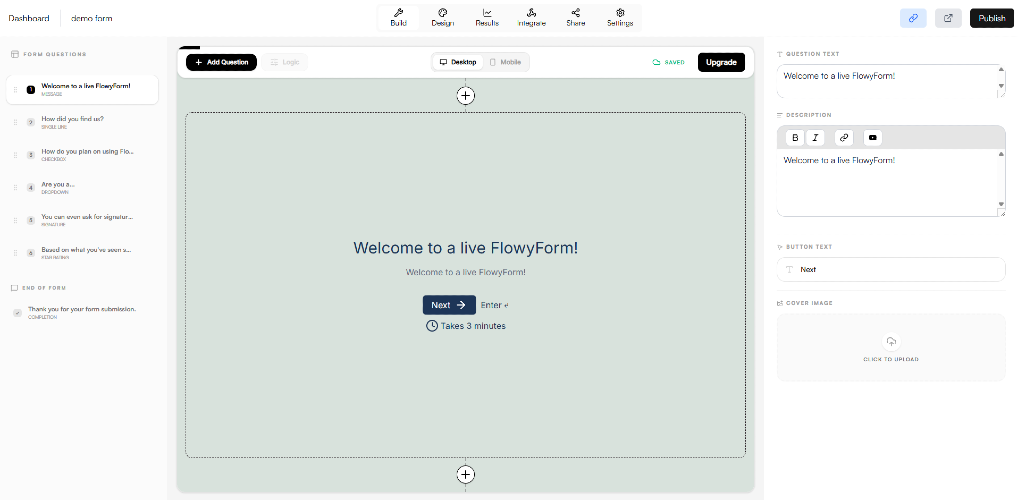Click the cover image upload cloud icon
1018x500 pixels.
[x=891, y=342]
